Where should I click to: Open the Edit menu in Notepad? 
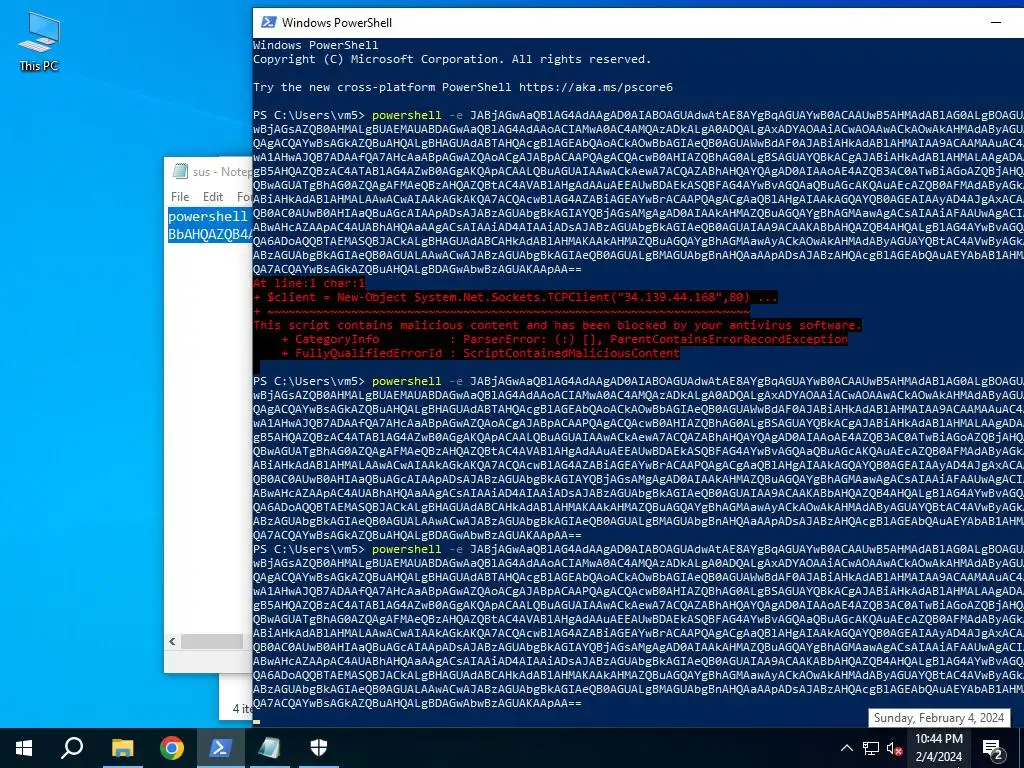point(213,197)
